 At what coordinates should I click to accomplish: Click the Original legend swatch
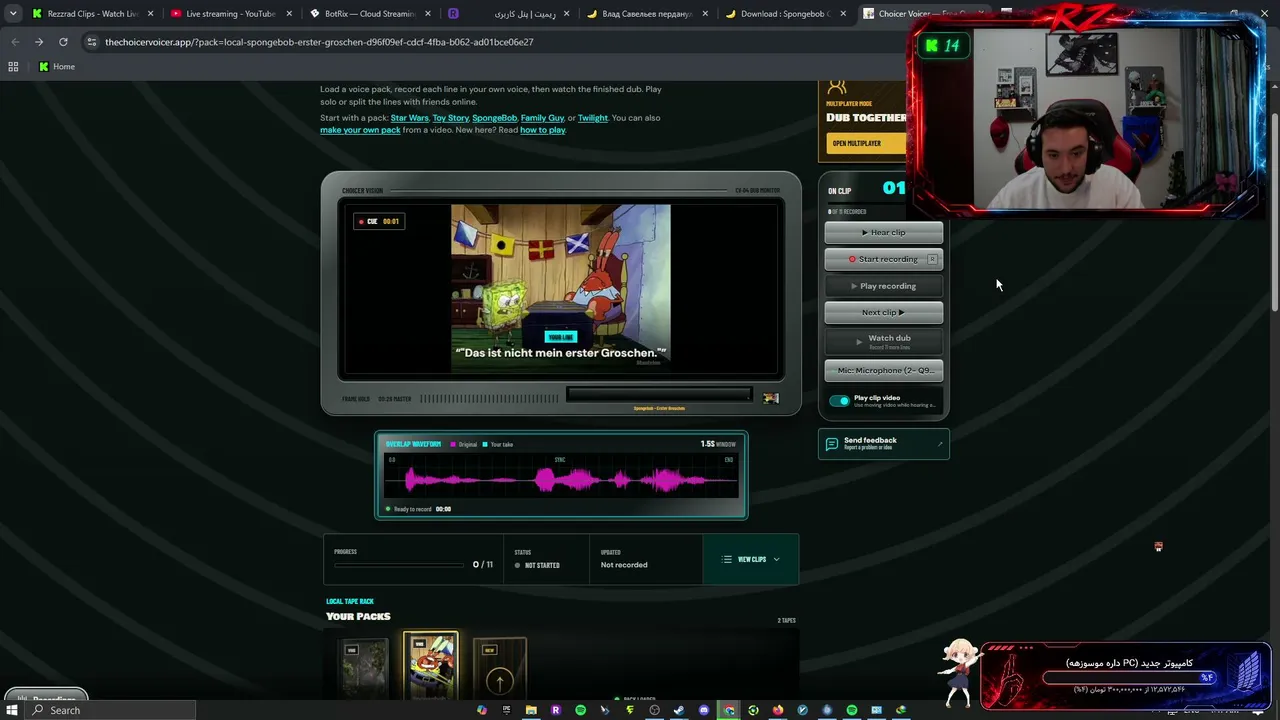[x=453, y=444]
